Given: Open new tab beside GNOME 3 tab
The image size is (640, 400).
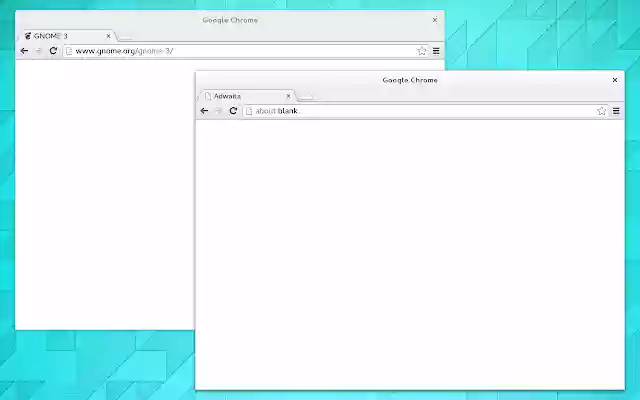Looking at the screenshot, I should tap(125, 38).
